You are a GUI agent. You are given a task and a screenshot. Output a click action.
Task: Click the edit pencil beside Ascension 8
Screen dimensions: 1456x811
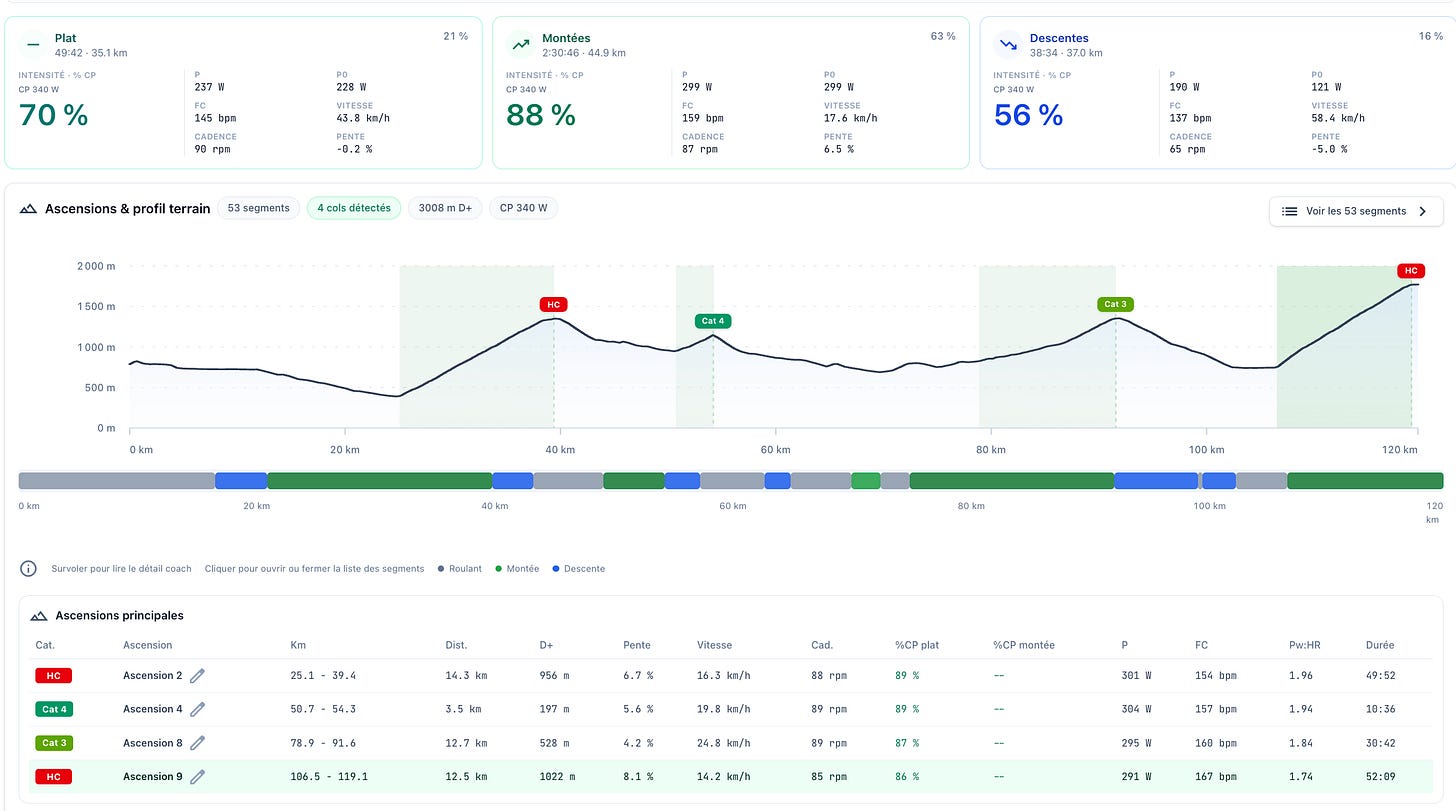(x=198, y=743)
